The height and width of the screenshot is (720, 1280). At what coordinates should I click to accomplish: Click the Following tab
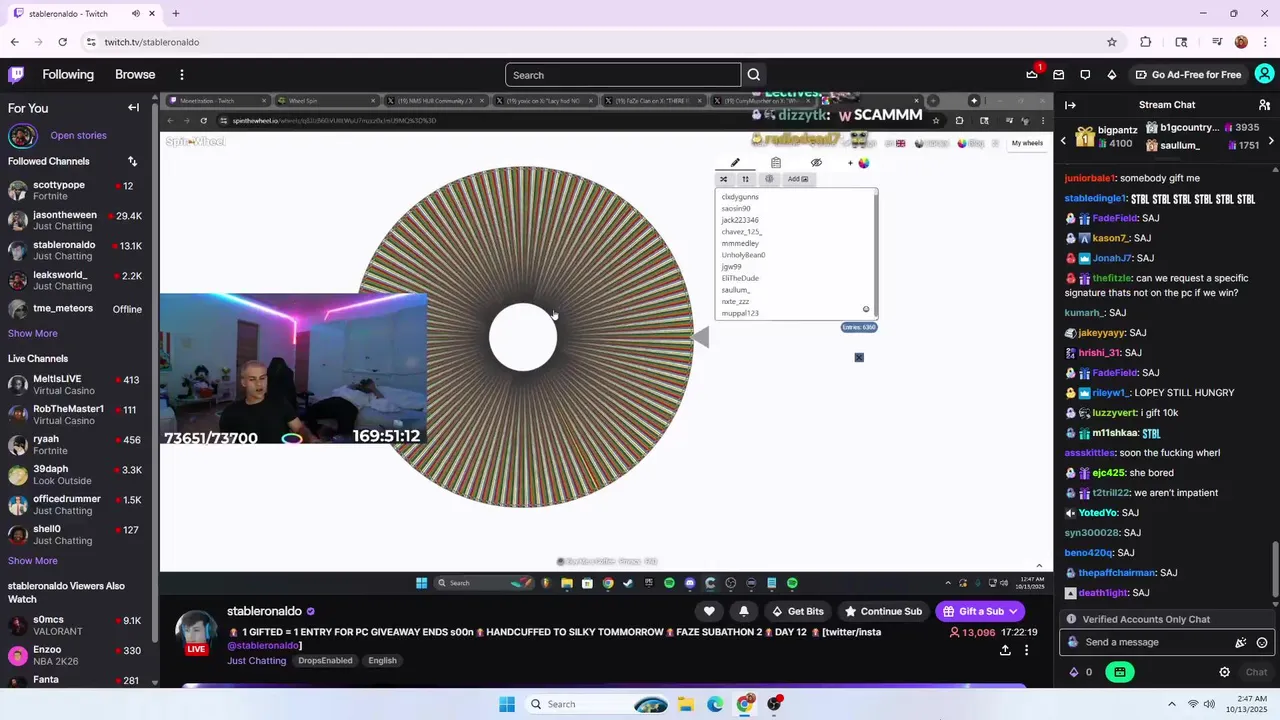point(68,75)
